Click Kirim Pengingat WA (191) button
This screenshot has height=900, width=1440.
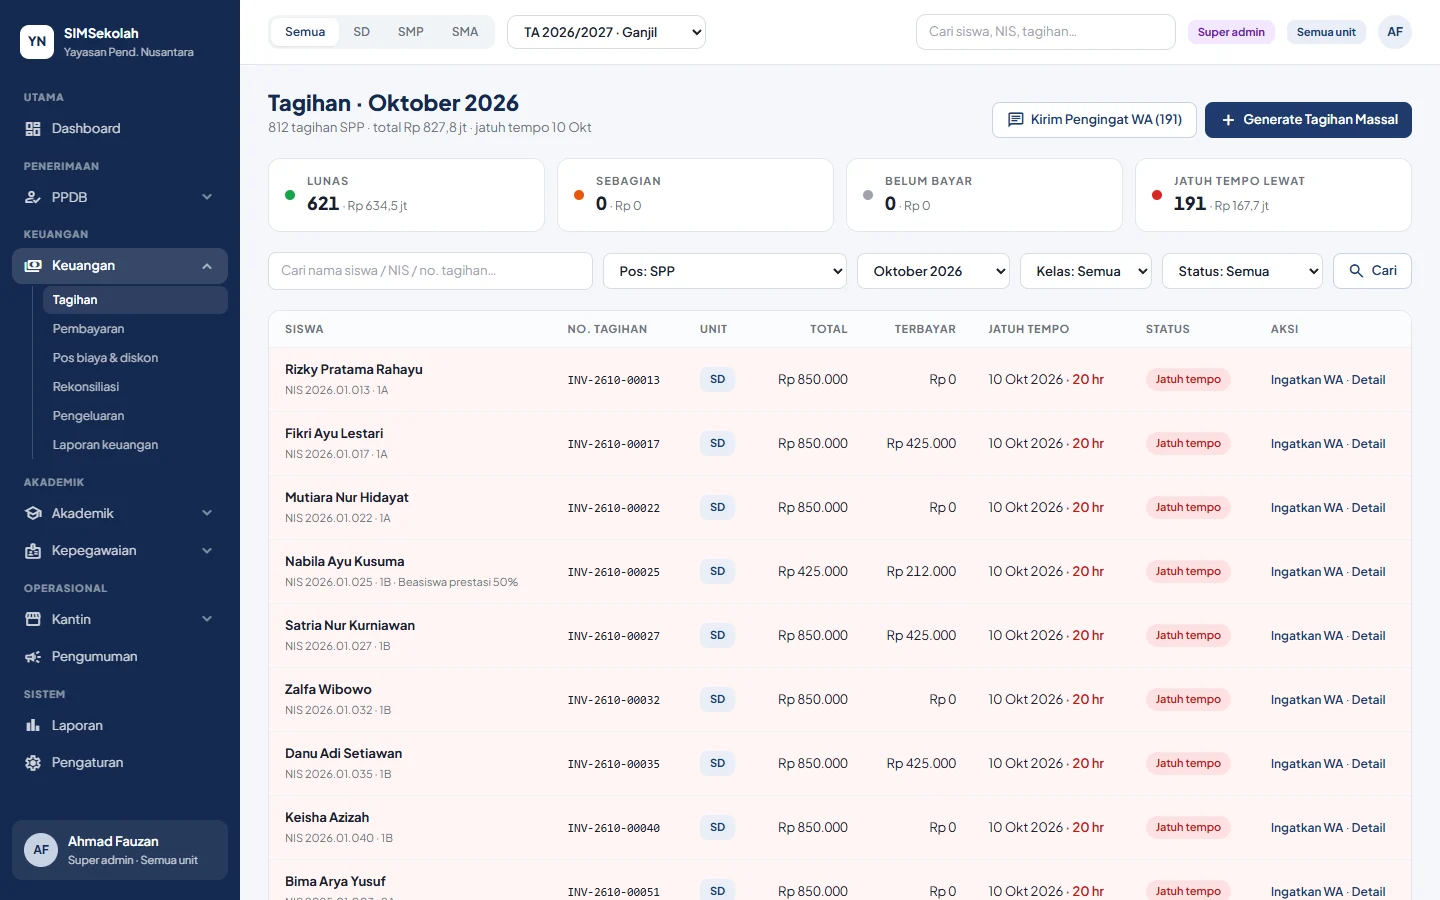pos(1094,120)
